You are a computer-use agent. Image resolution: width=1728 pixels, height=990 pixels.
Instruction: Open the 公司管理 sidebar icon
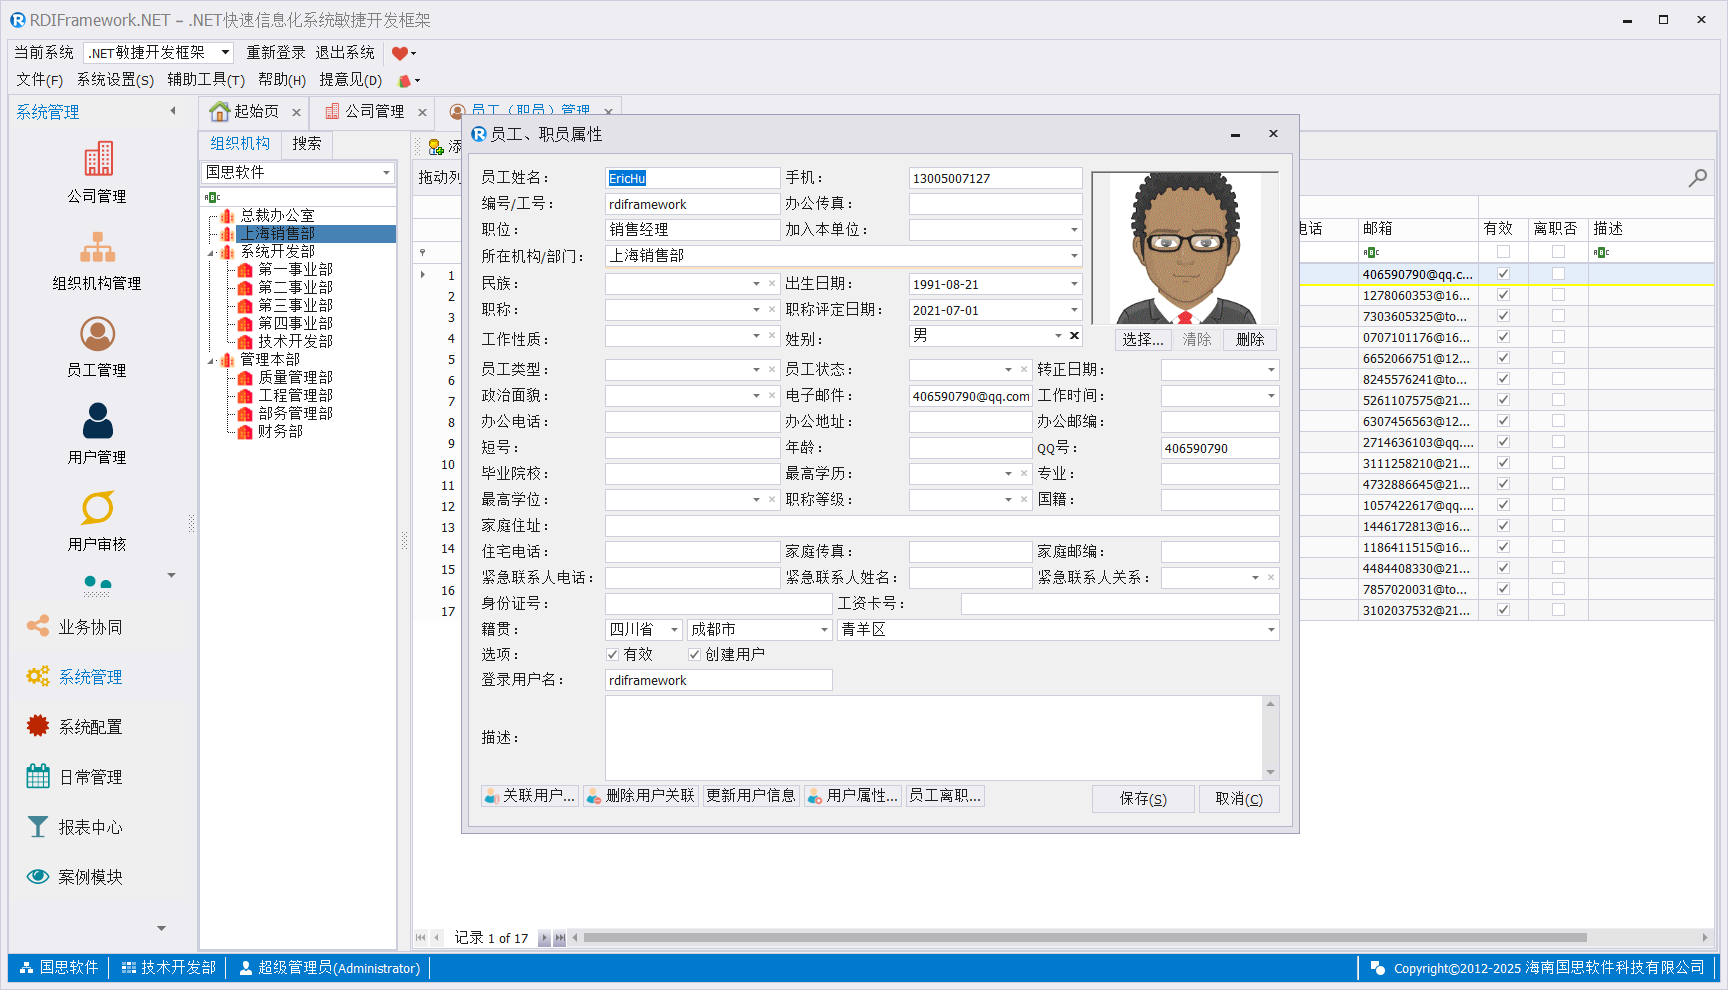click(98, 160)
